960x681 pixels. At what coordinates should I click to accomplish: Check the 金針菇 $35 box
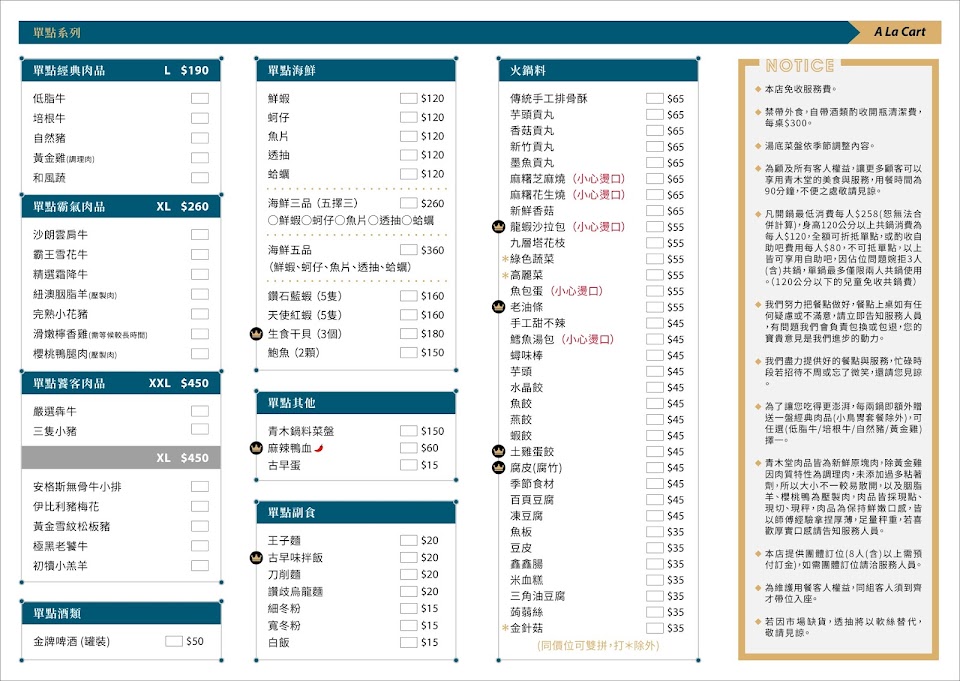coord(654,628)
